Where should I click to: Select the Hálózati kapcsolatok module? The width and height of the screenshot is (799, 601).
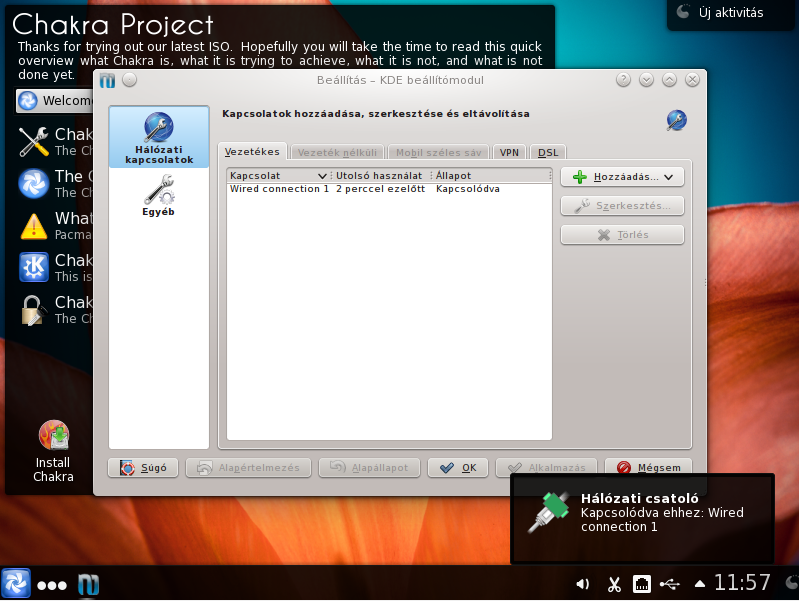(159, 137)
